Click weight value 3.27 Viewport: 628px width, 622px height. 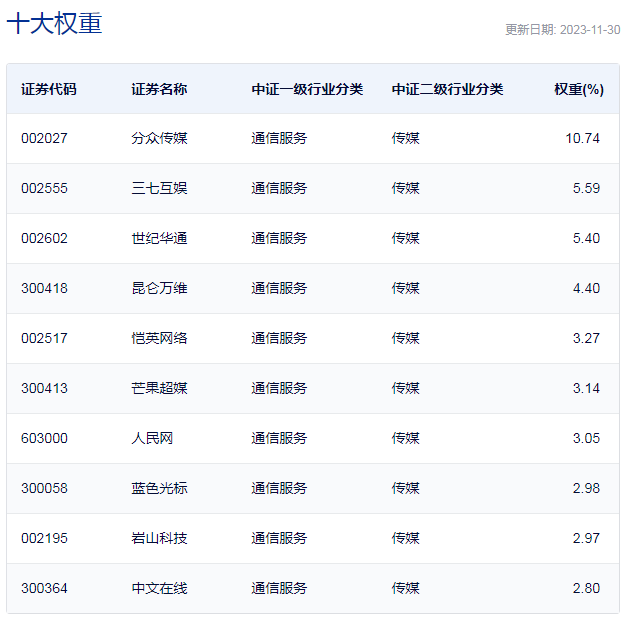(586, 338)
